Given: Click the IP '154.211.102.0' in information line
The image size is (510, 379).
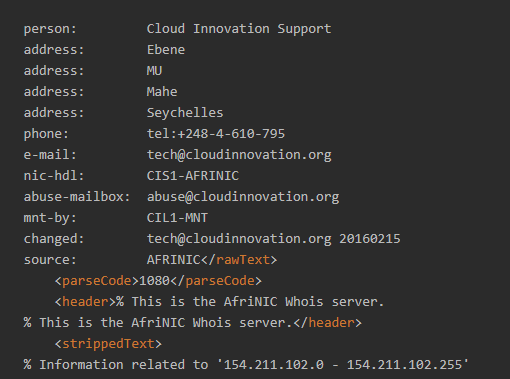Looking at the screenshot, I should 273,365.
